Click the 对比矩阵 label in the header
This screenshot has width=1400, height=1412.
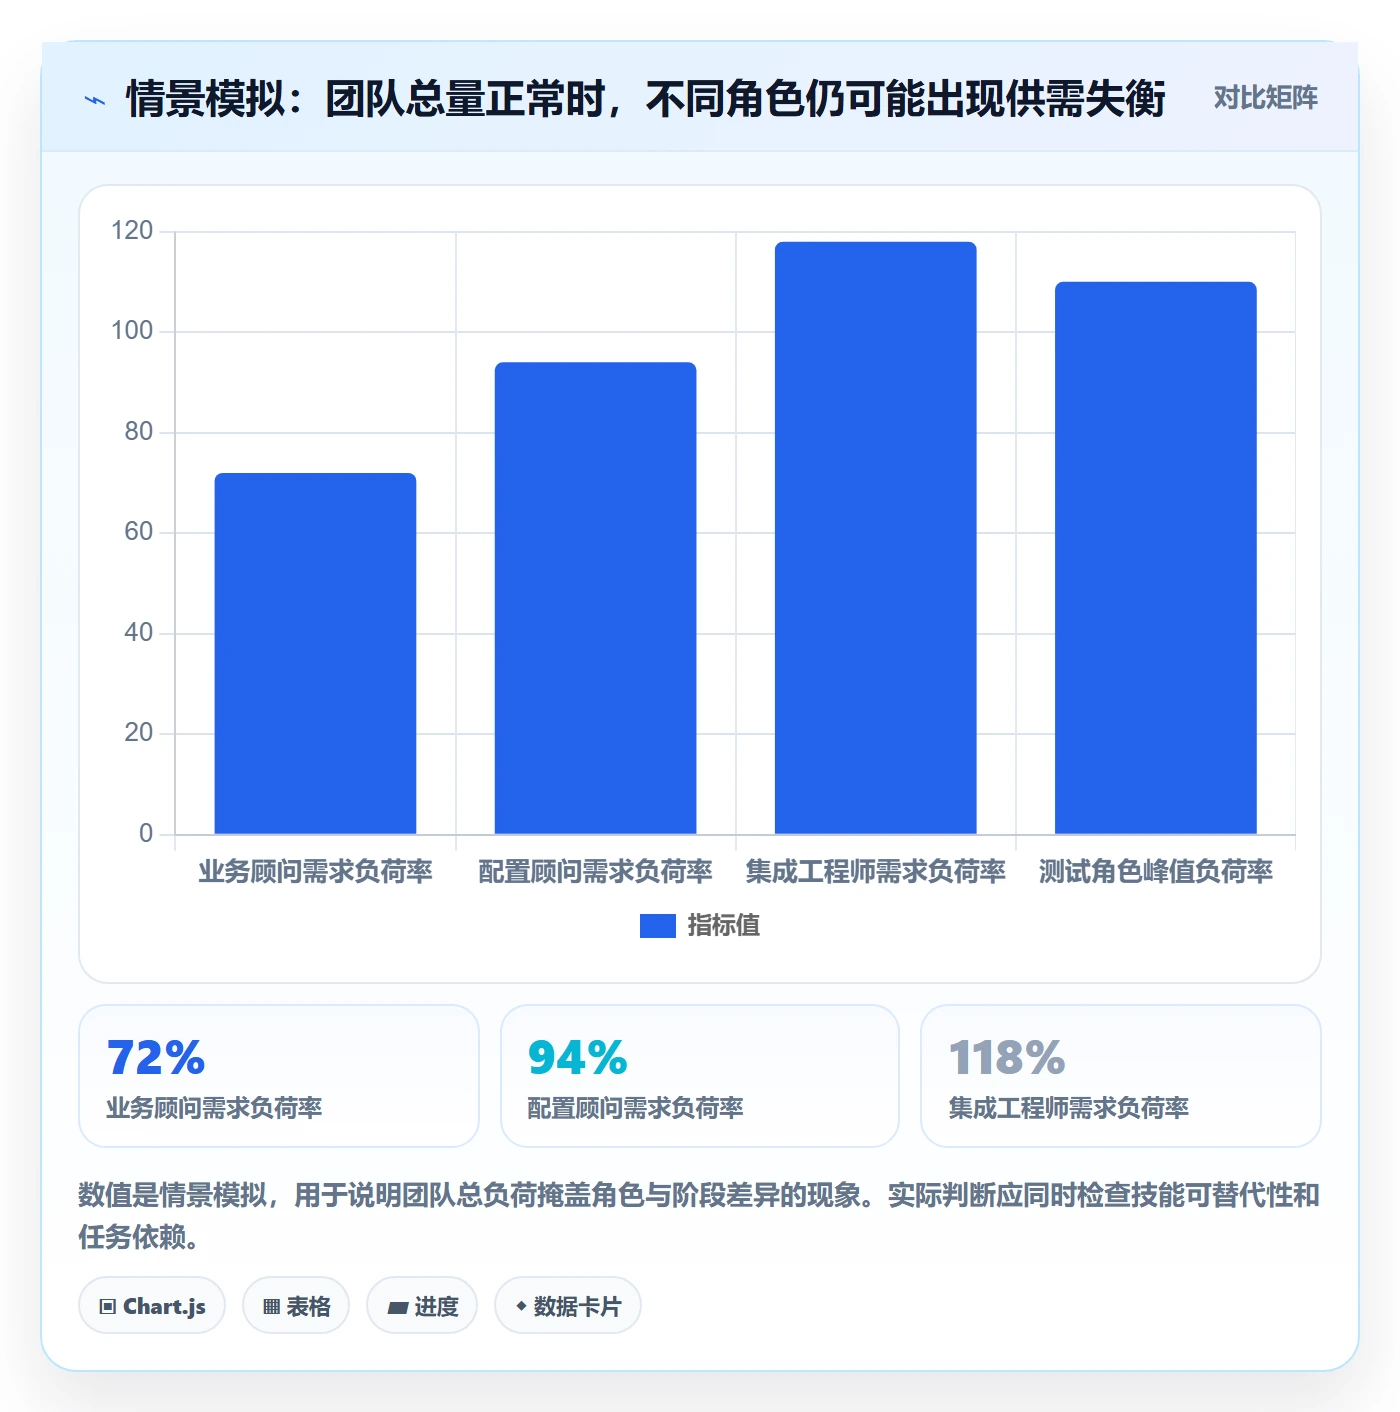(1265, 98)
